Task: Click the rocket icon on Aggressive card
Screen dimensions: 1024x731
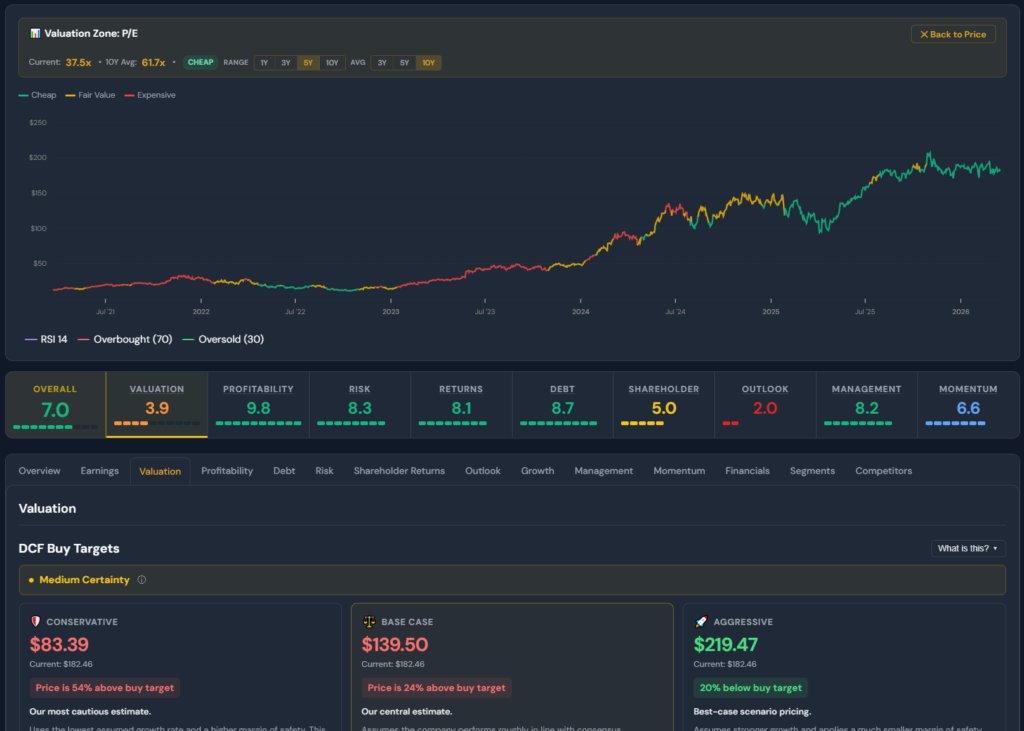Action: [700, 622]
